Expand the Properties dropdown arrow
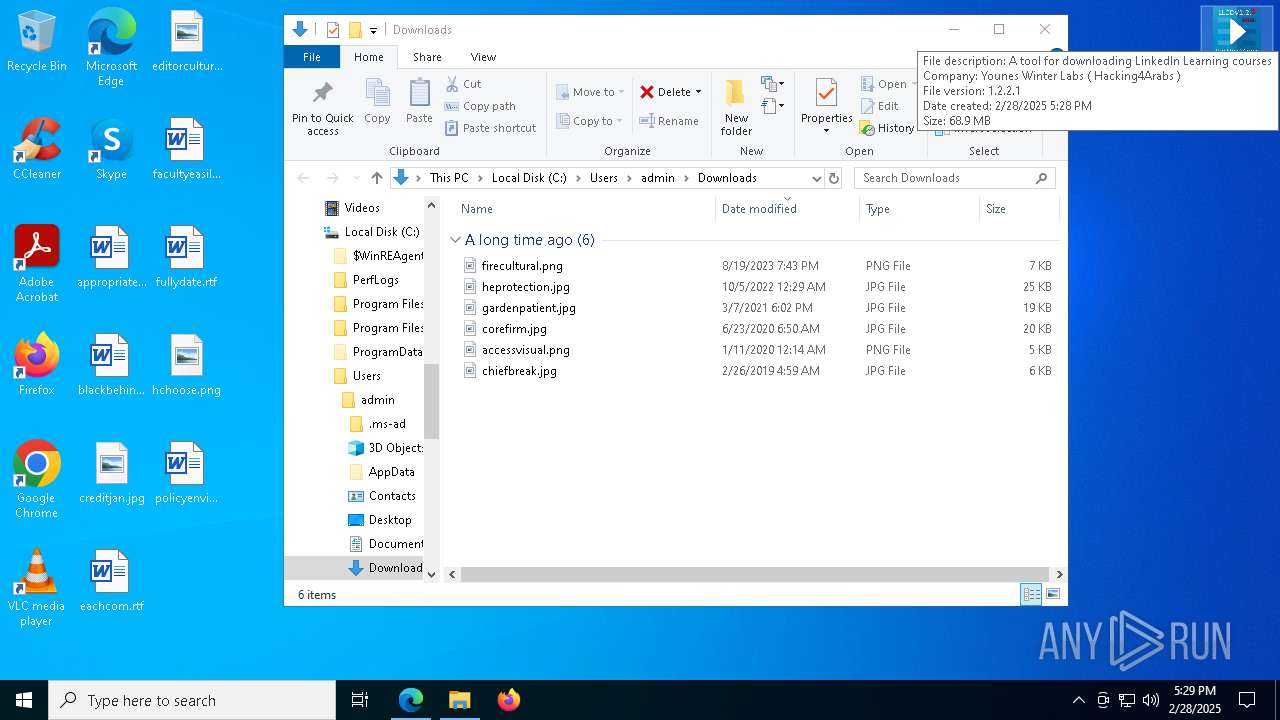 click(826, 131)
